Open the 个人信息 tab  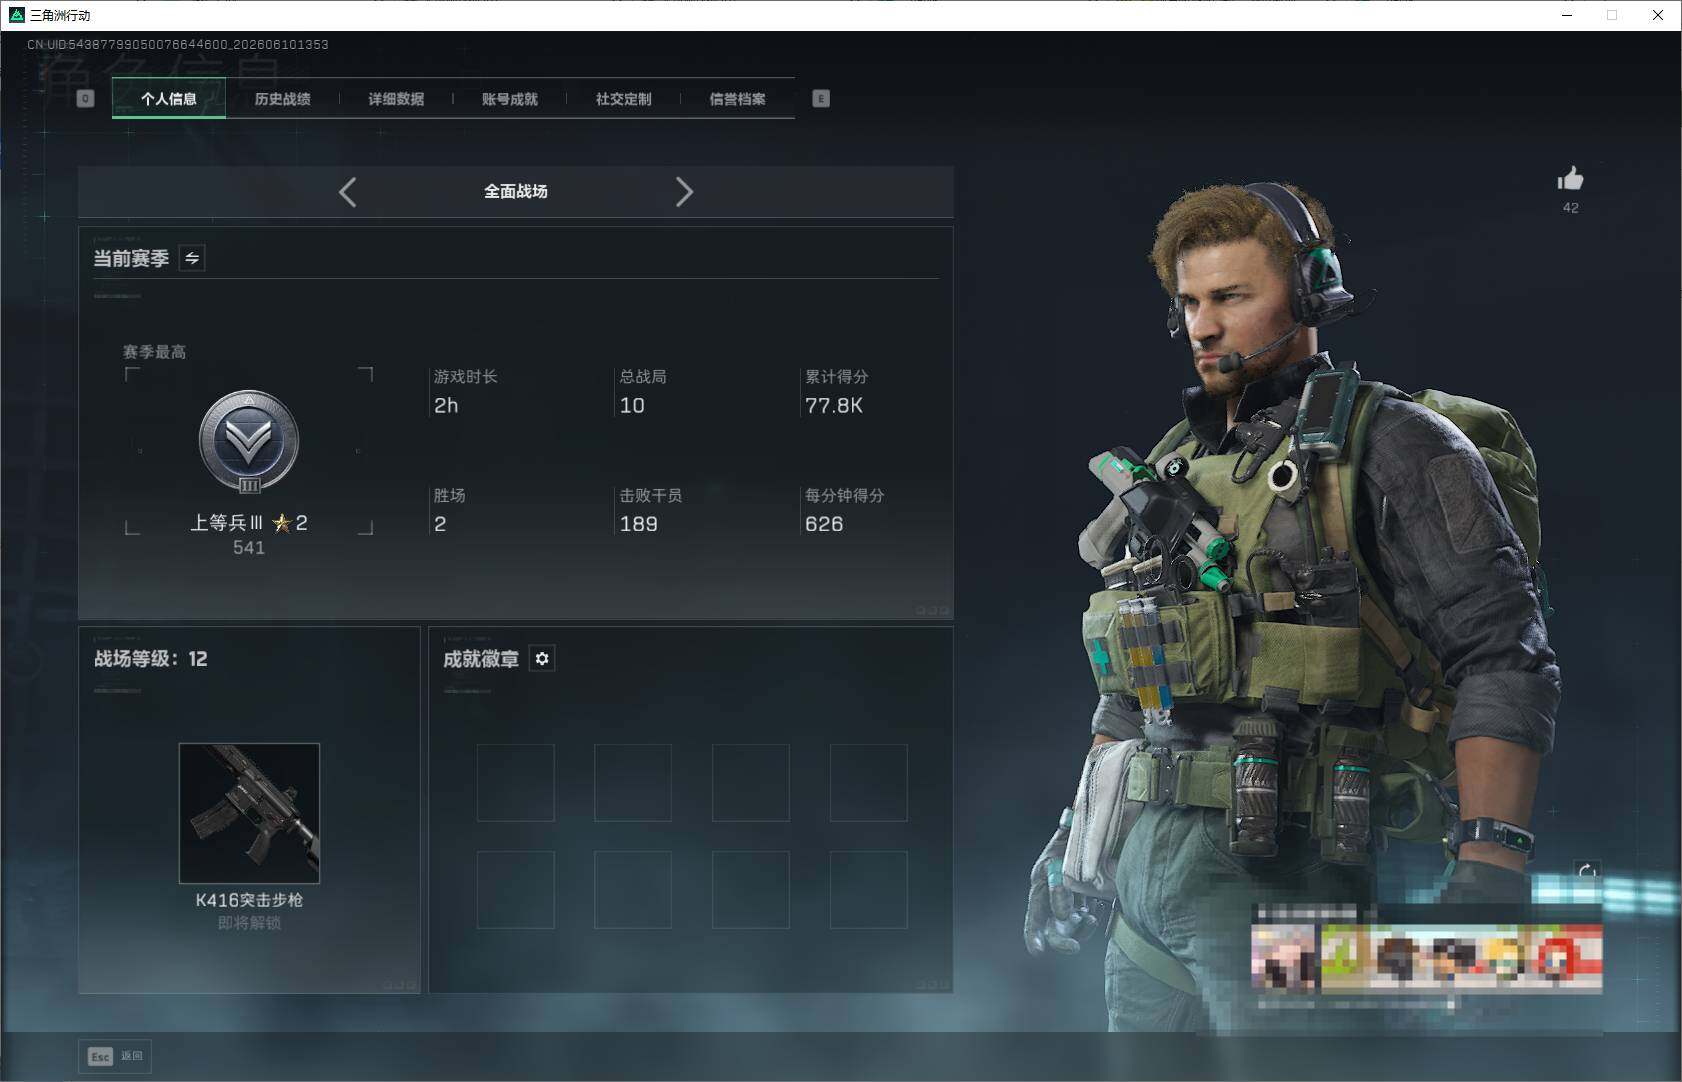click(169, 99)
